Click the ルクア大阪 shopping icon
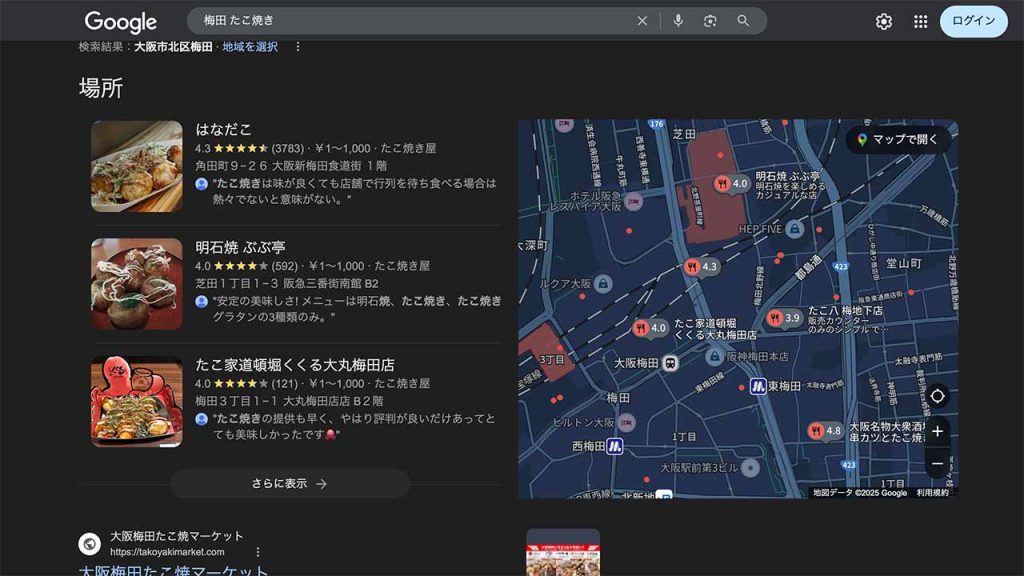1024x576 pixels. pos(603,283)
